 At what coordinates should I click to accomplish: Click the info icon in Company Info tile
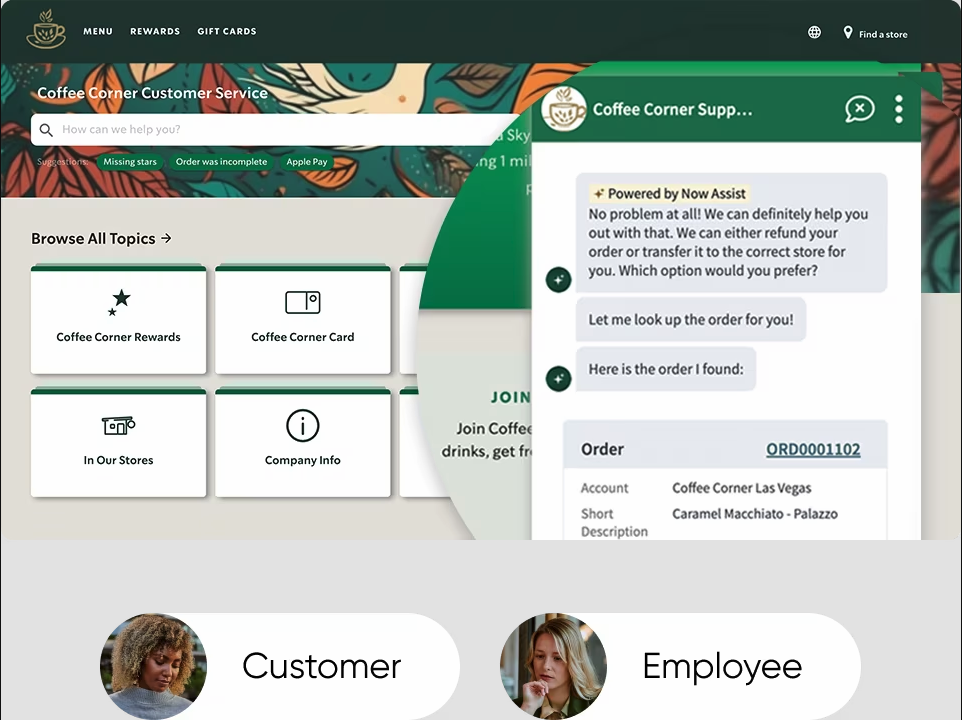click(x=302, y=426)
